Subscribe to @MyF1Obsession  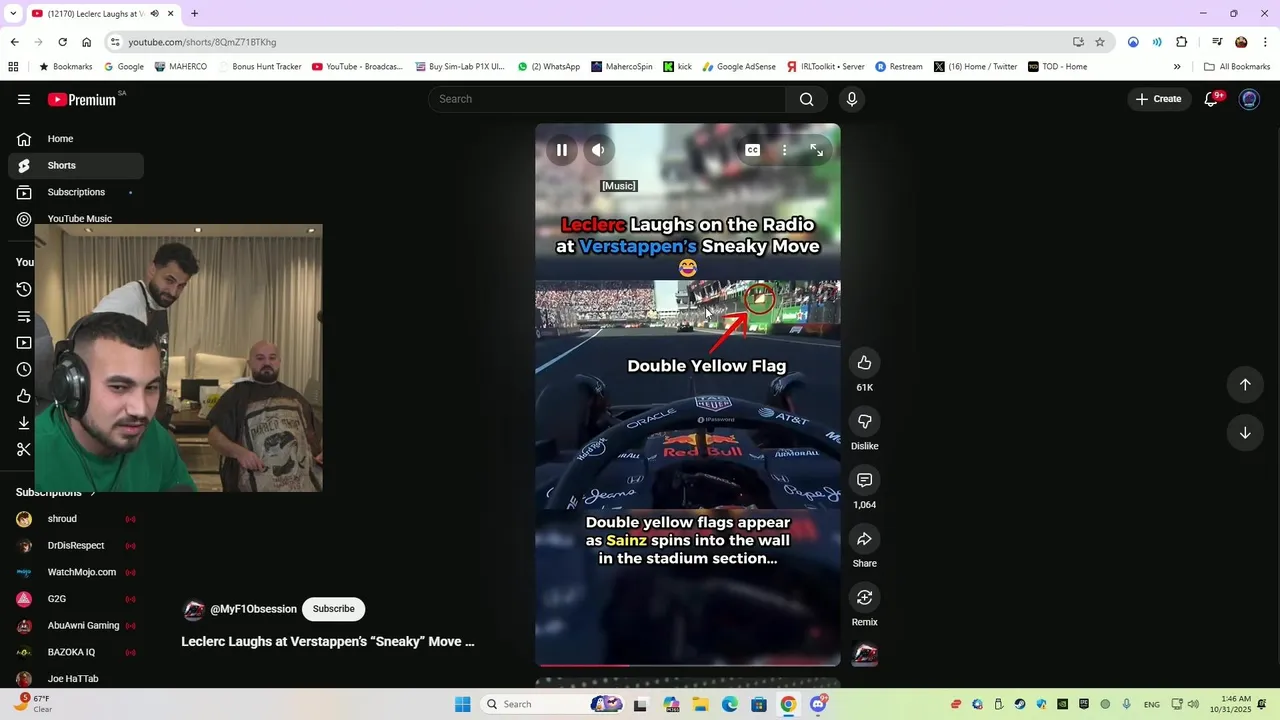click(334, 609)
